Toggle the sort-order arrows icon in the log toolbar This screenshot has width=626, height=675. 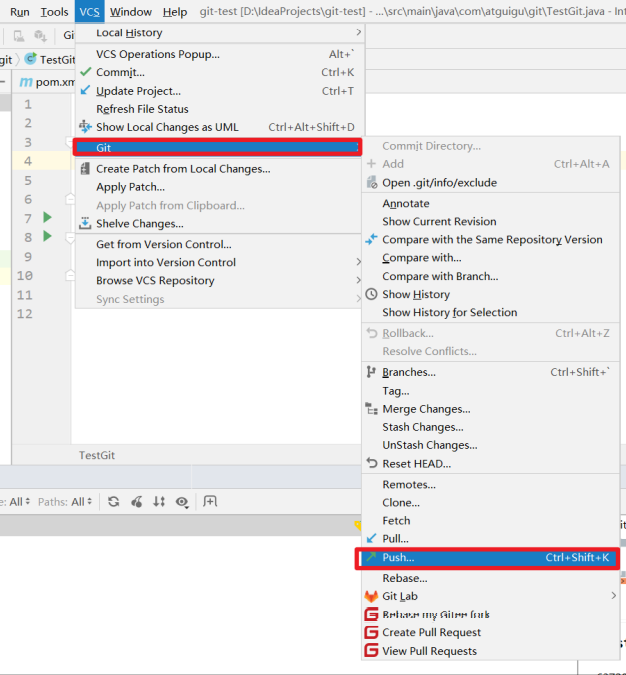[159, 502]
